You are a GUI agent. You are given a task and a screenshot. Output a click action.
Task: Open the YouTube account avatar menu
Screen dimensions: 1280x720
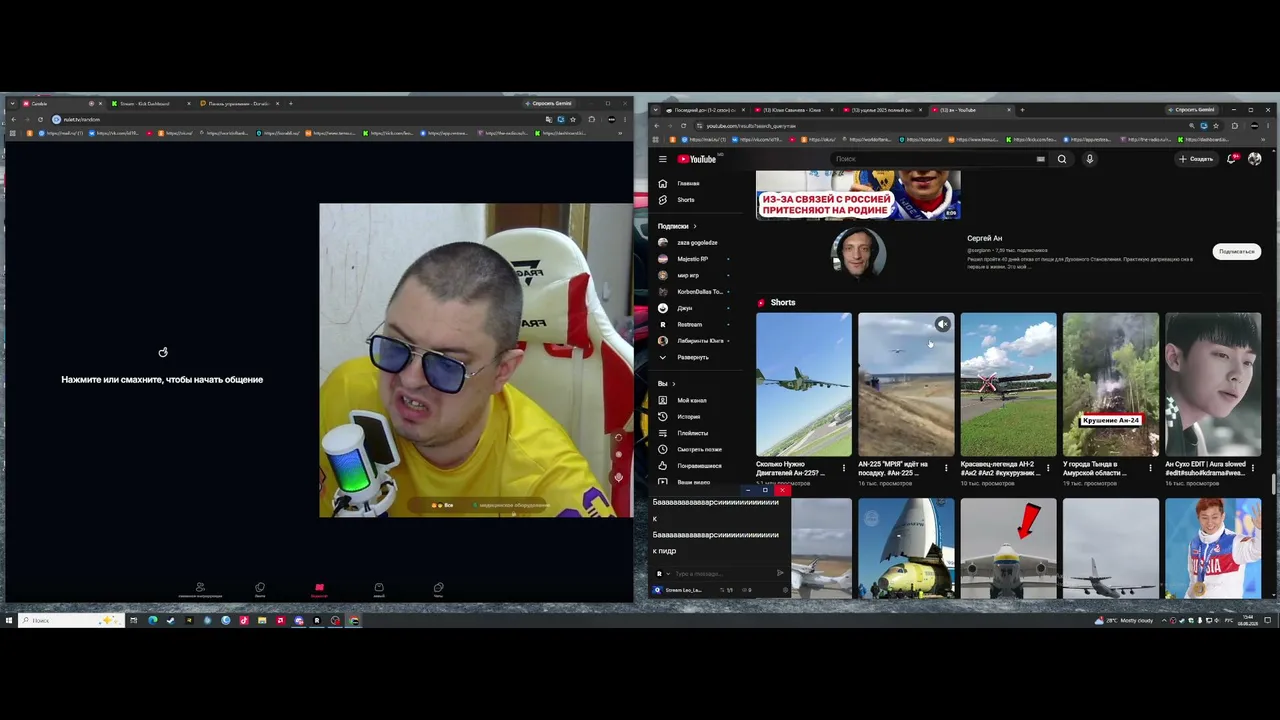click(1255, 159)
